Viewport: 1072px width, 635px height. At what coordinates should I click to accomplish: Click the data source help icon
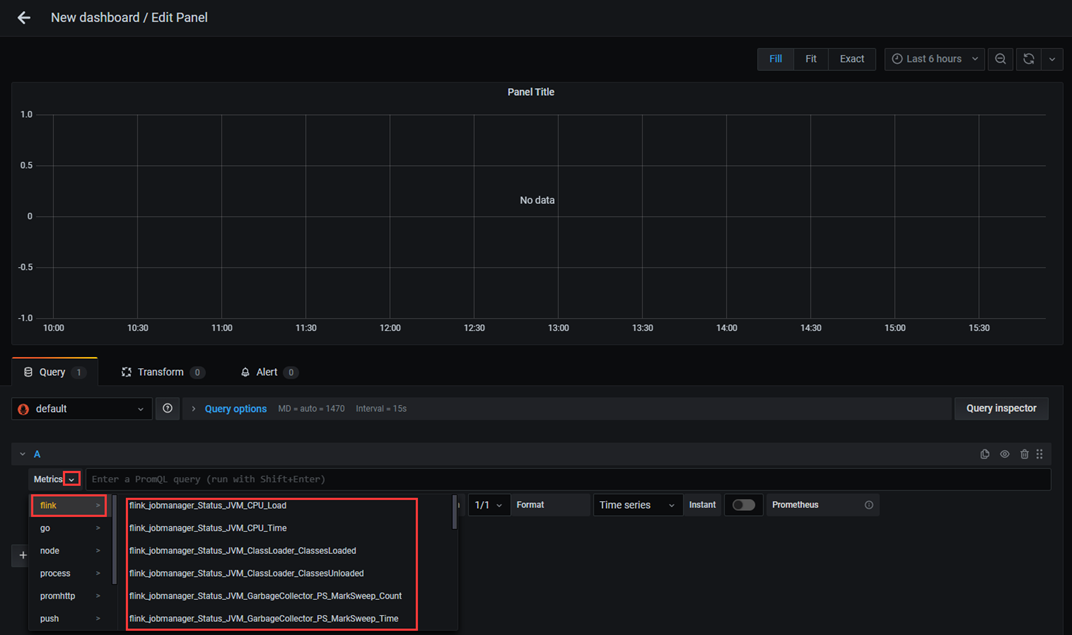click(168, 409)
